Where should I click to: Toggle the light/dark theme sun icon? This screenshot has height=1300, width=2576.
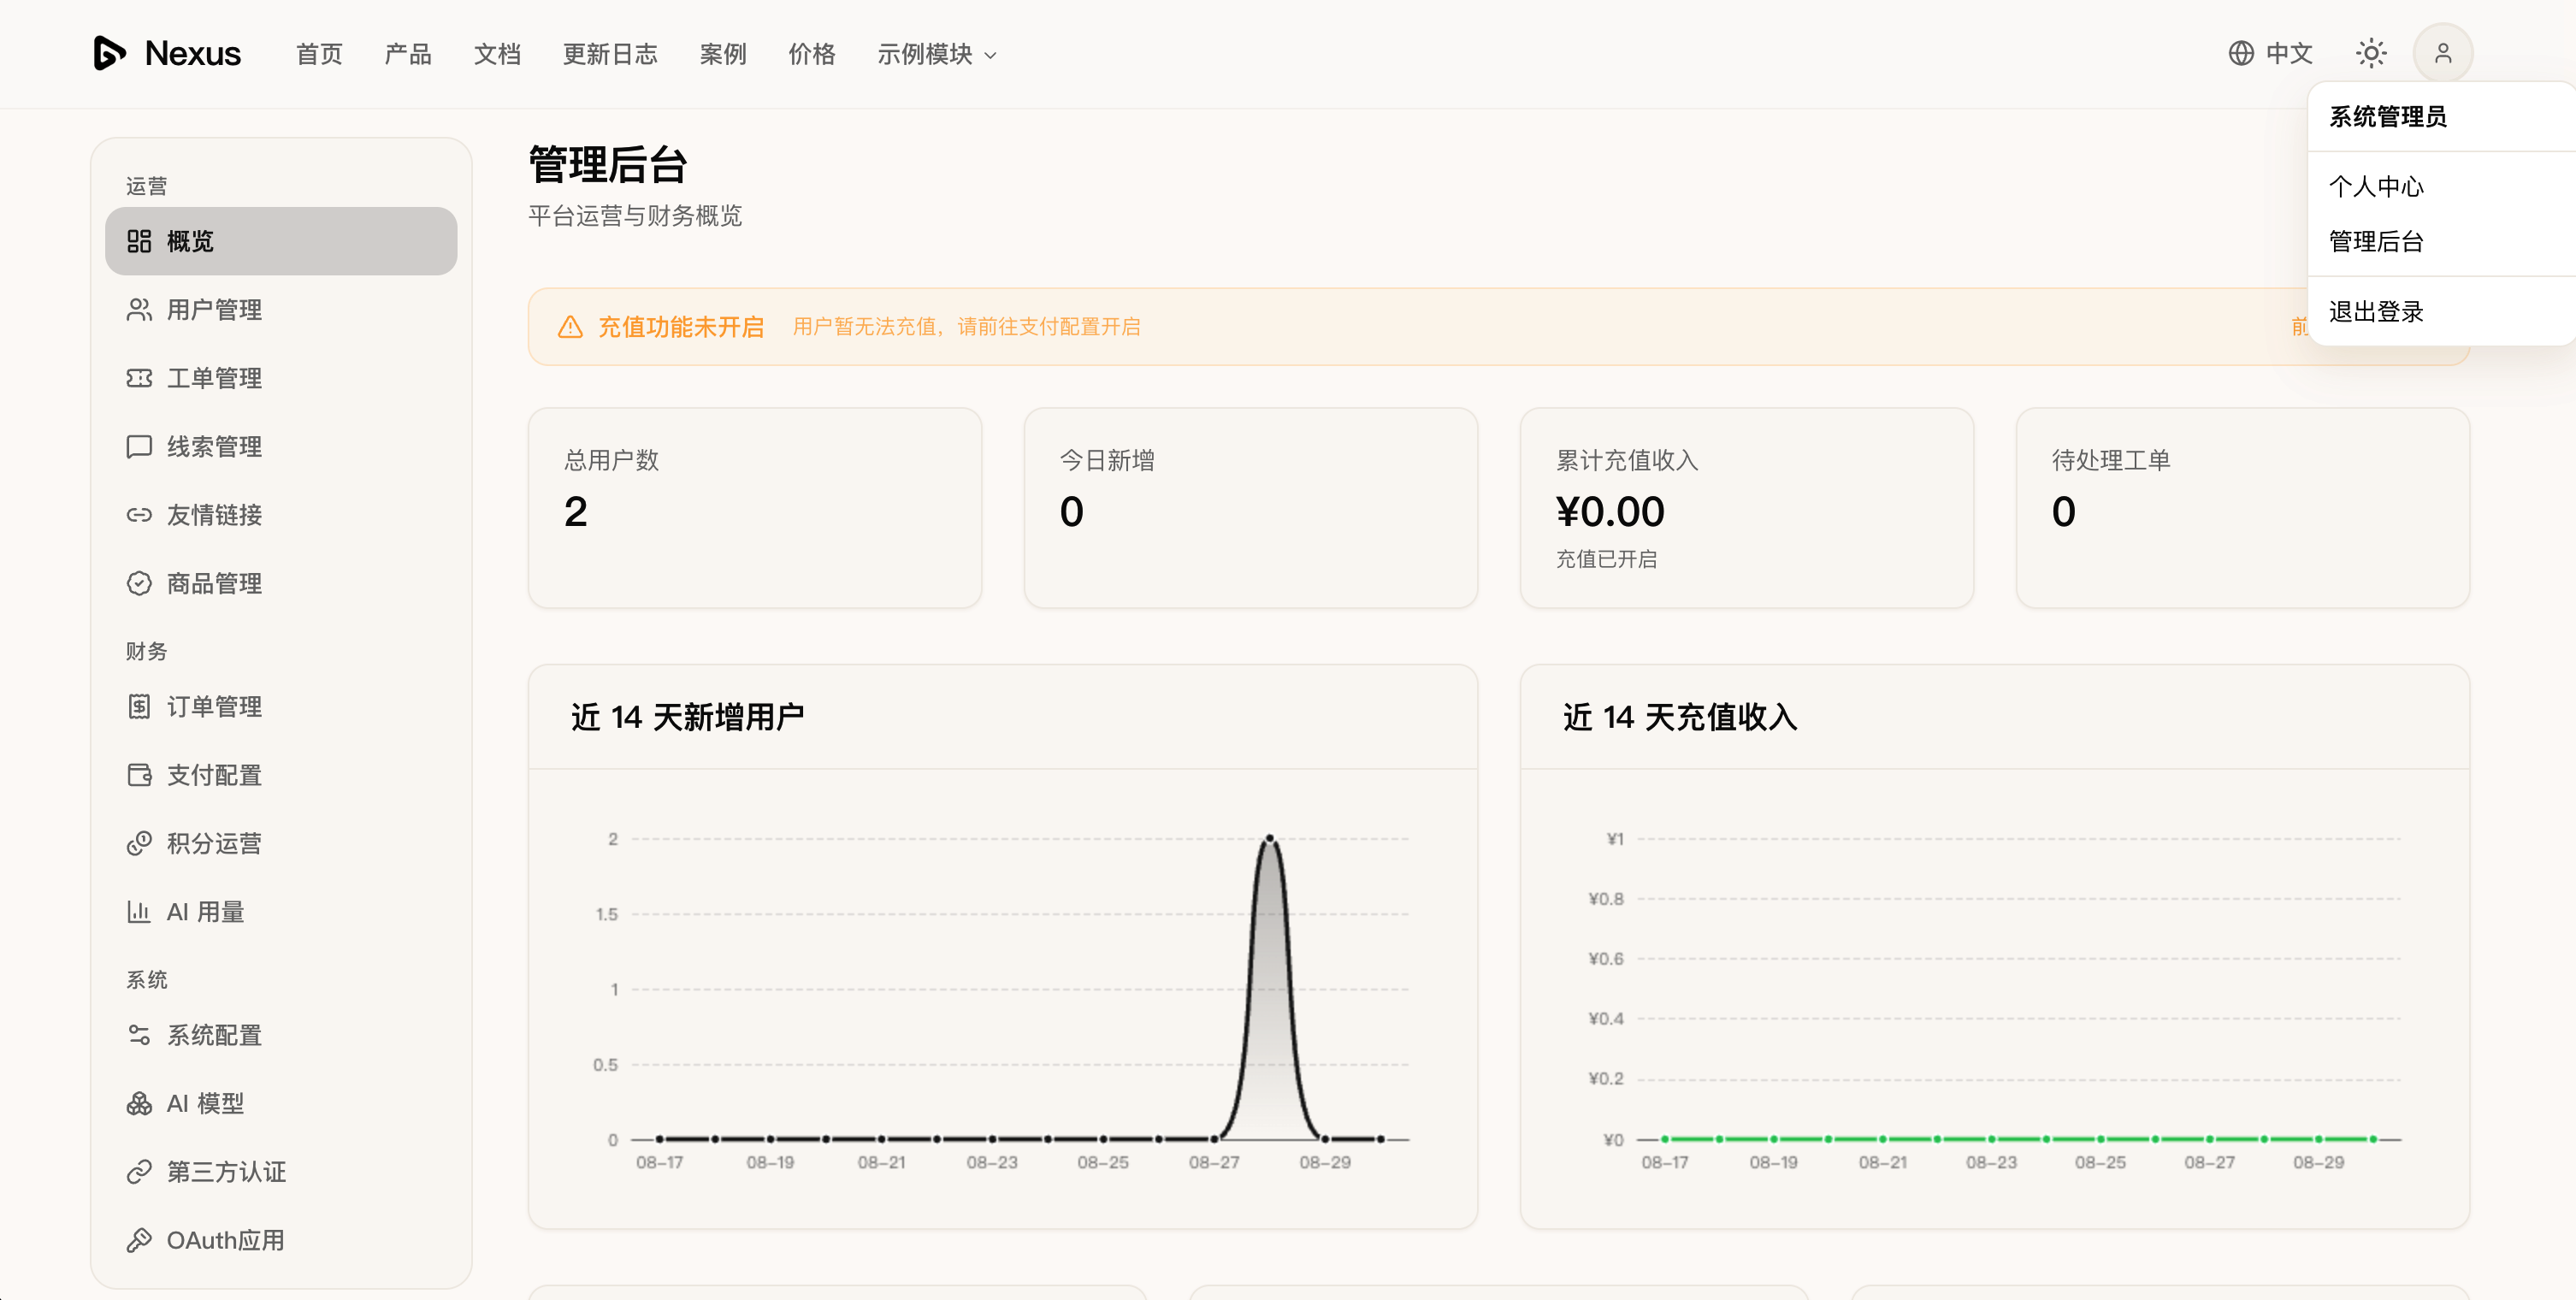[x=2371, y=53]
